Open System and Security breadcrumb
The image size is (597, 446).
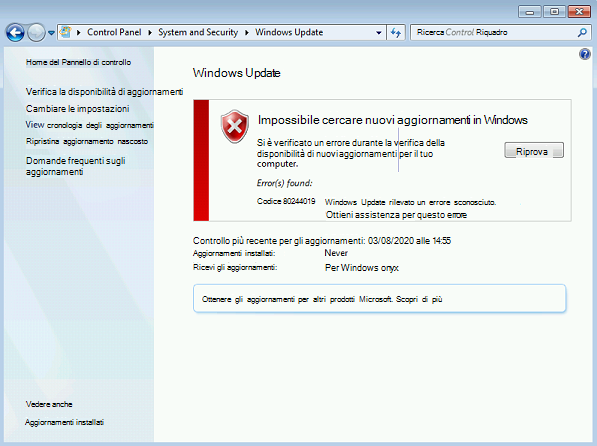coord(198,32)
